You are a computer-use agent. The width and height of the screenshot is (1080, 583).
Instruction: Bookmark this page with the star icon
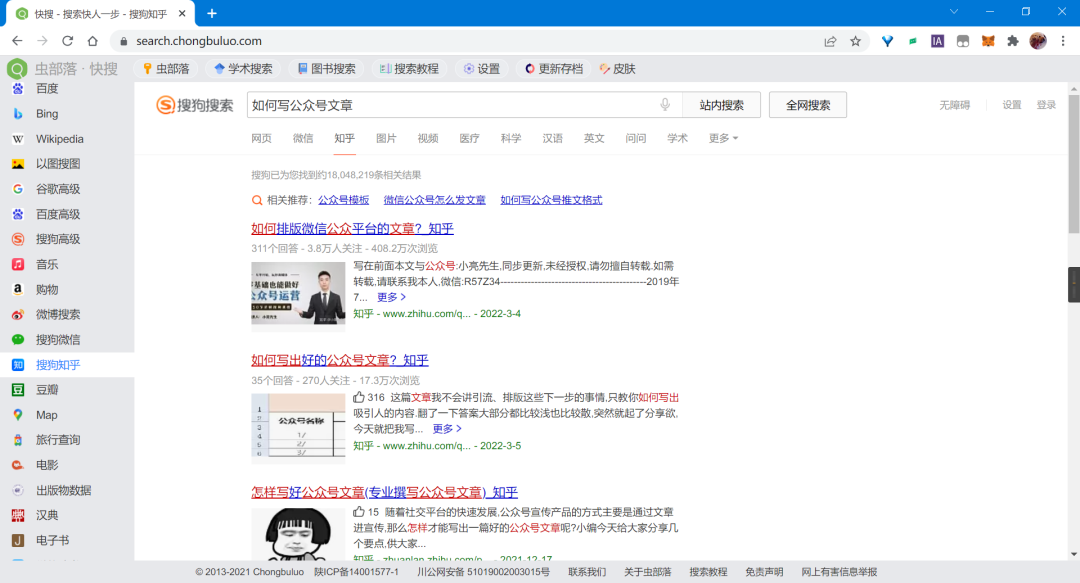(x=855, y=41)
